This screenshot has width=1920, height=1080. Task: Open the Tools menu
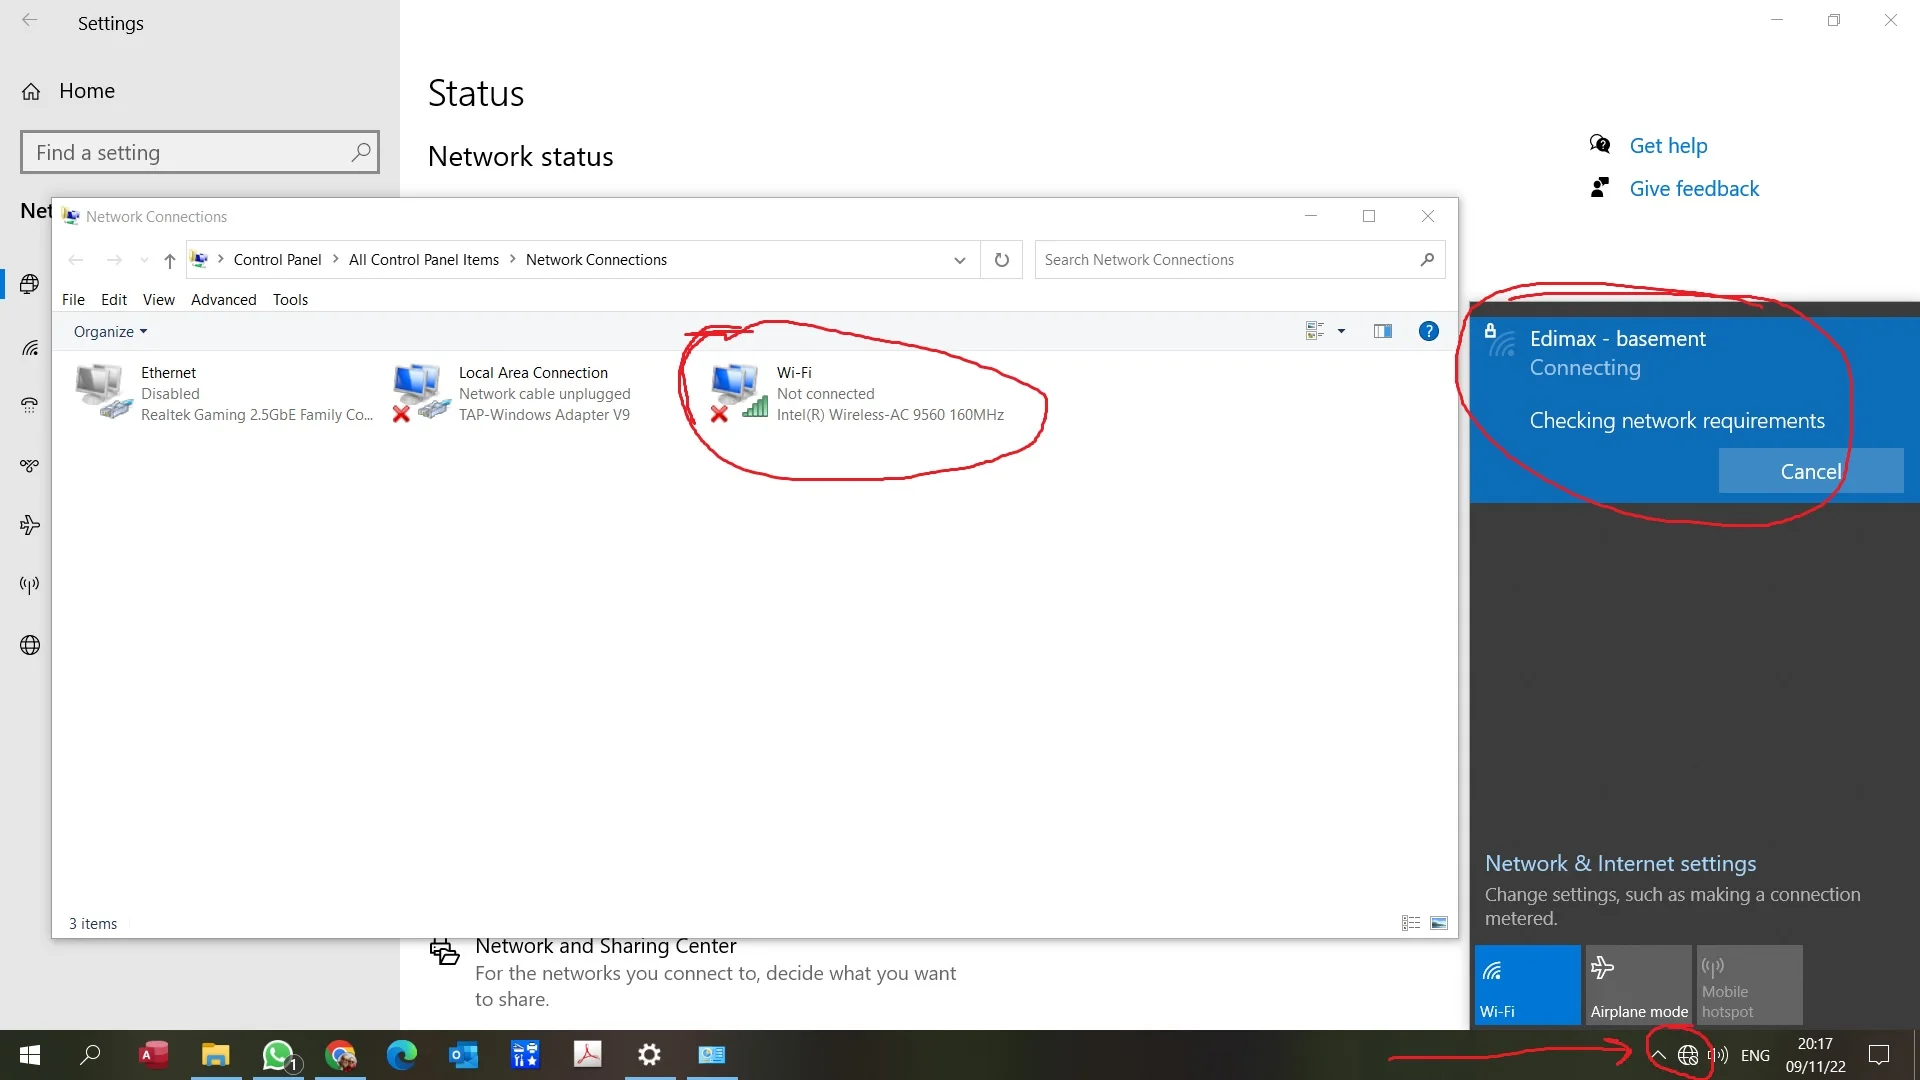(290, 299)
